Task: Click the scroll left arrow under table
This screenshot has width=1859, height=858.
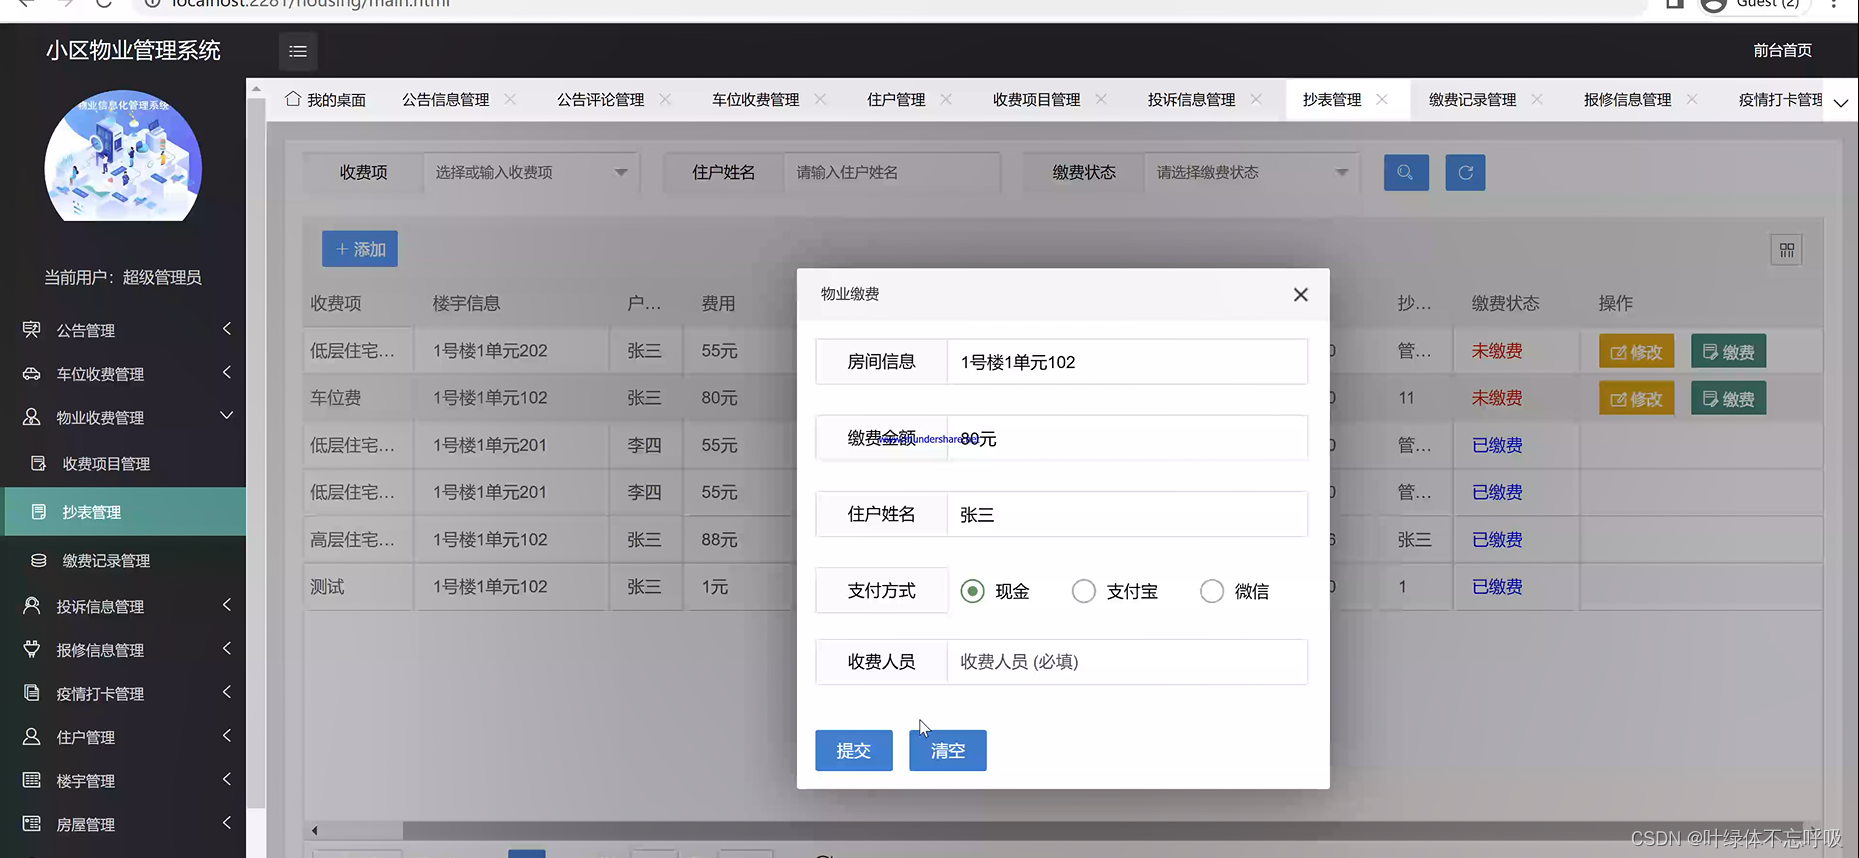Action: click(314, 830)
